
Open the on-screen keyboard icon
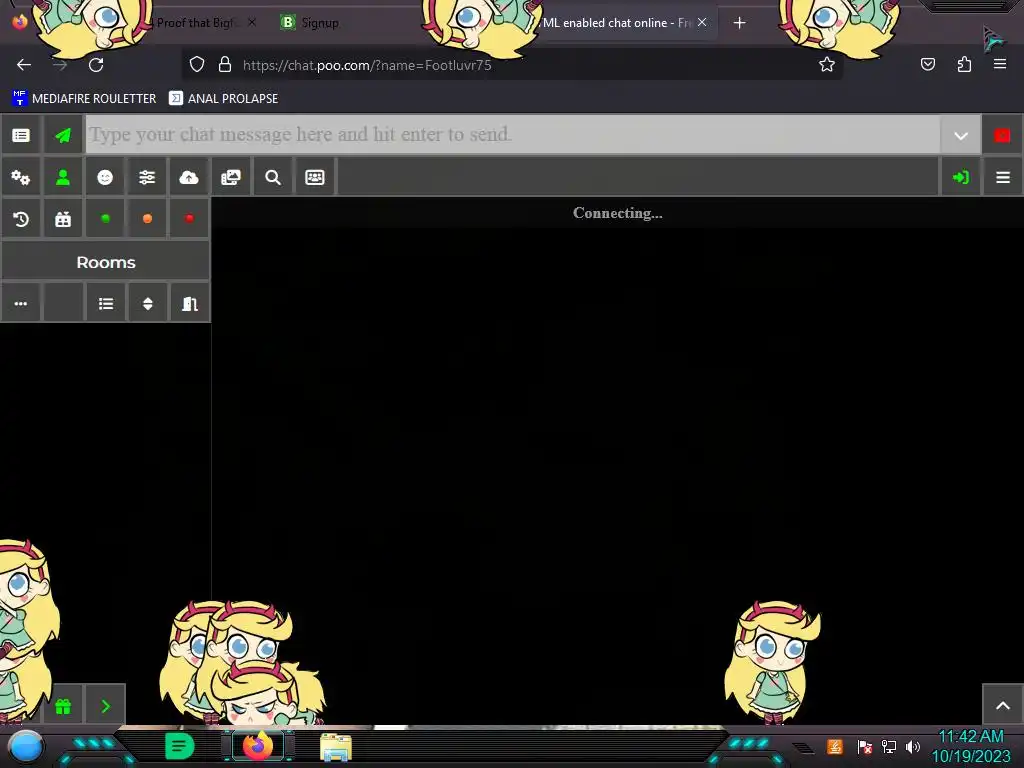pos(315,177)
